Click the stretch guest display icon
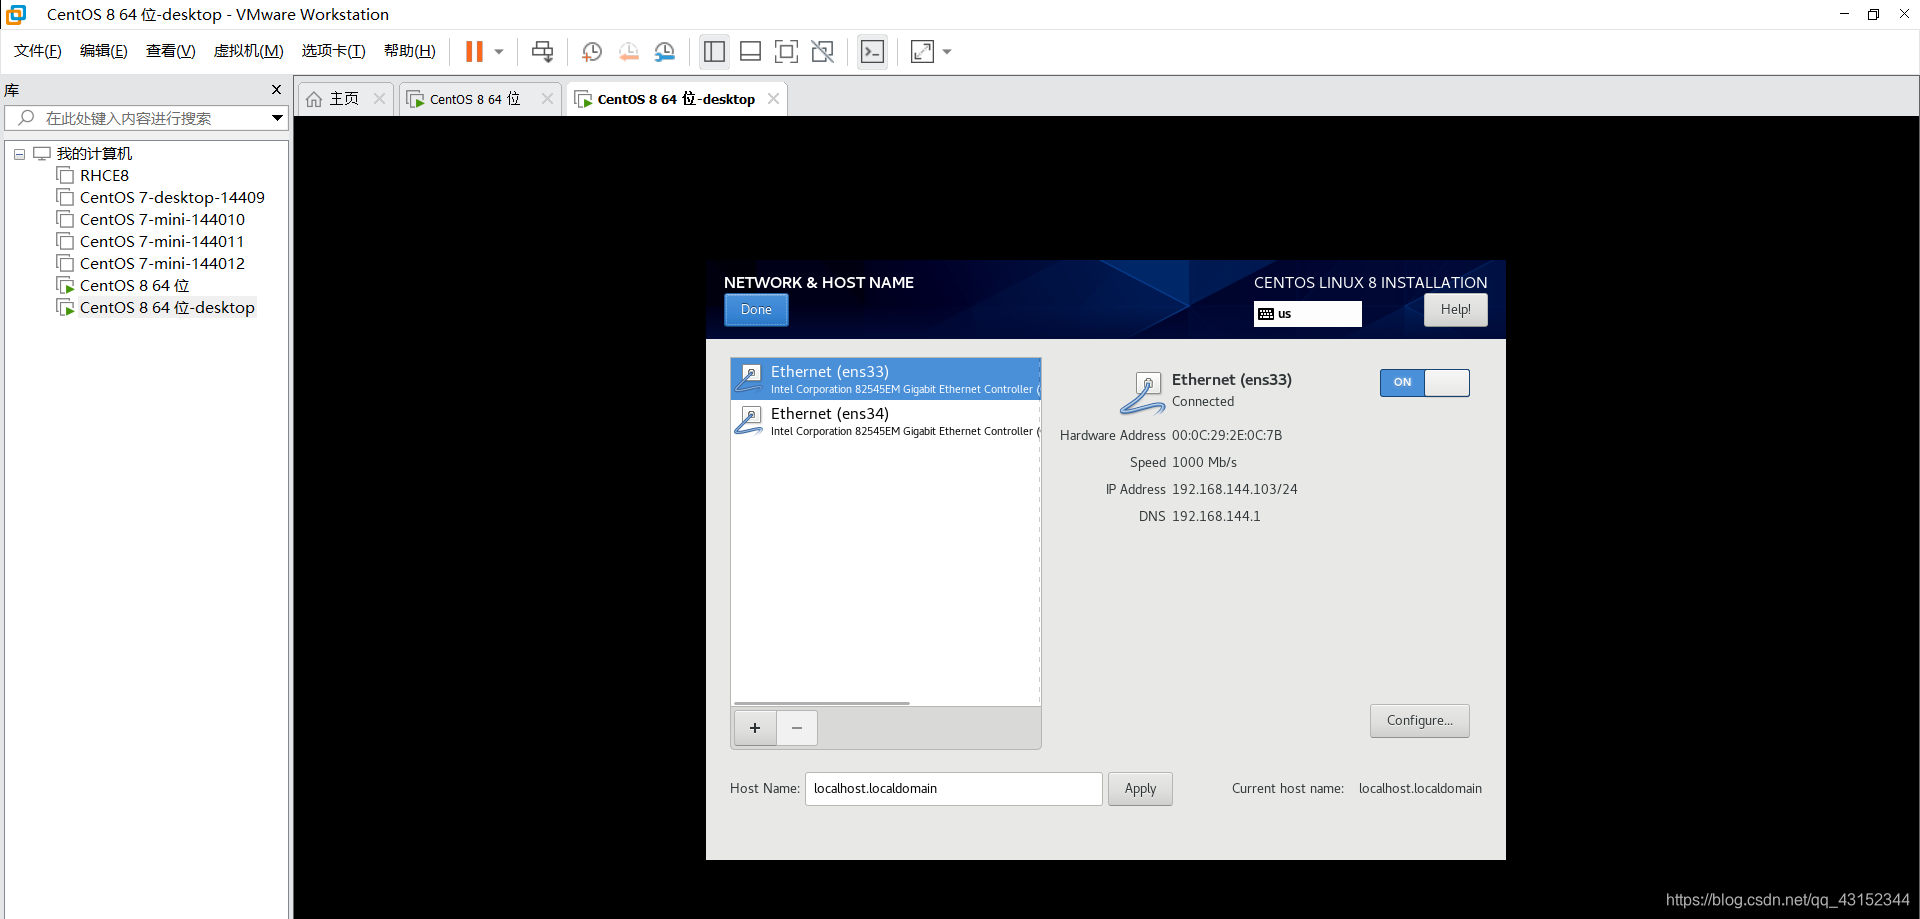The width and height of the screenshot is (1920, 919). [x=922, y=52]
